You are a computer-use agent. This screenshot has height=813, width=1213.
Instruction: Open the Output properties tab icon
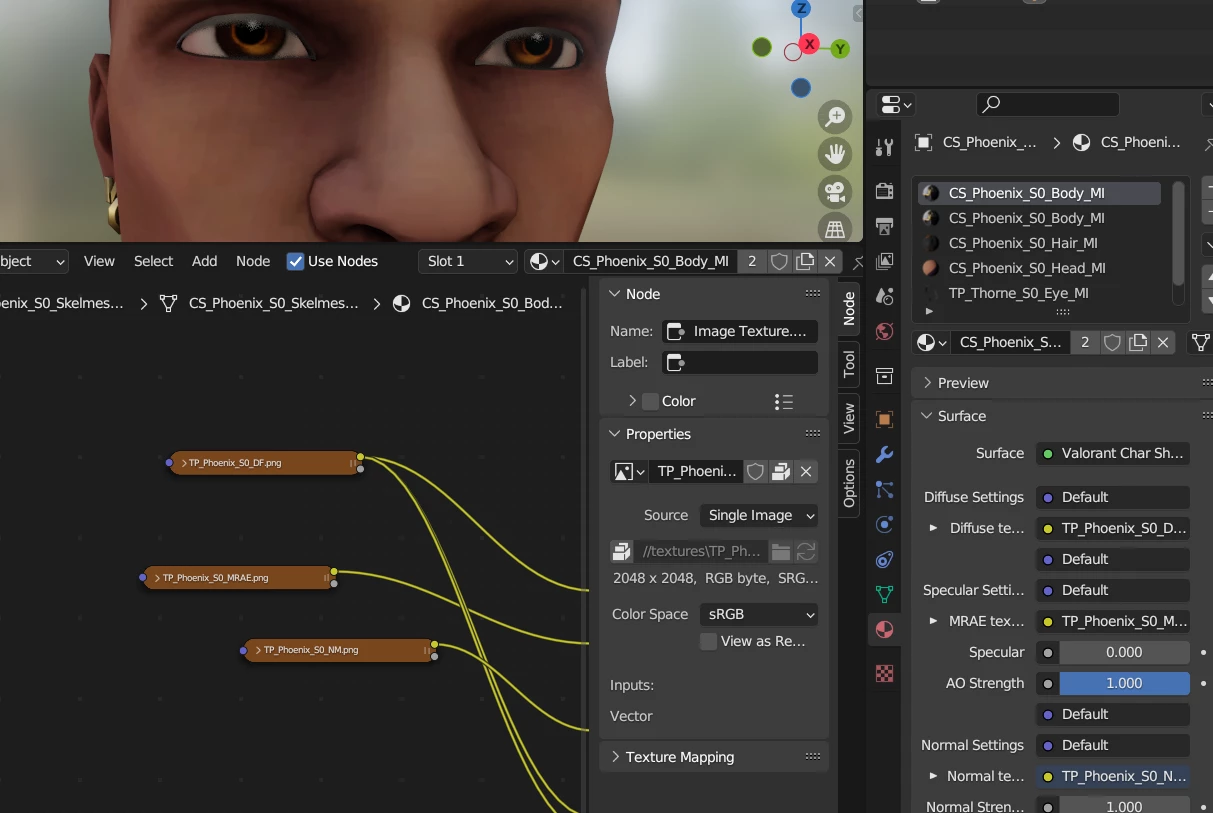pyautogui.click(x=884, y=226)
